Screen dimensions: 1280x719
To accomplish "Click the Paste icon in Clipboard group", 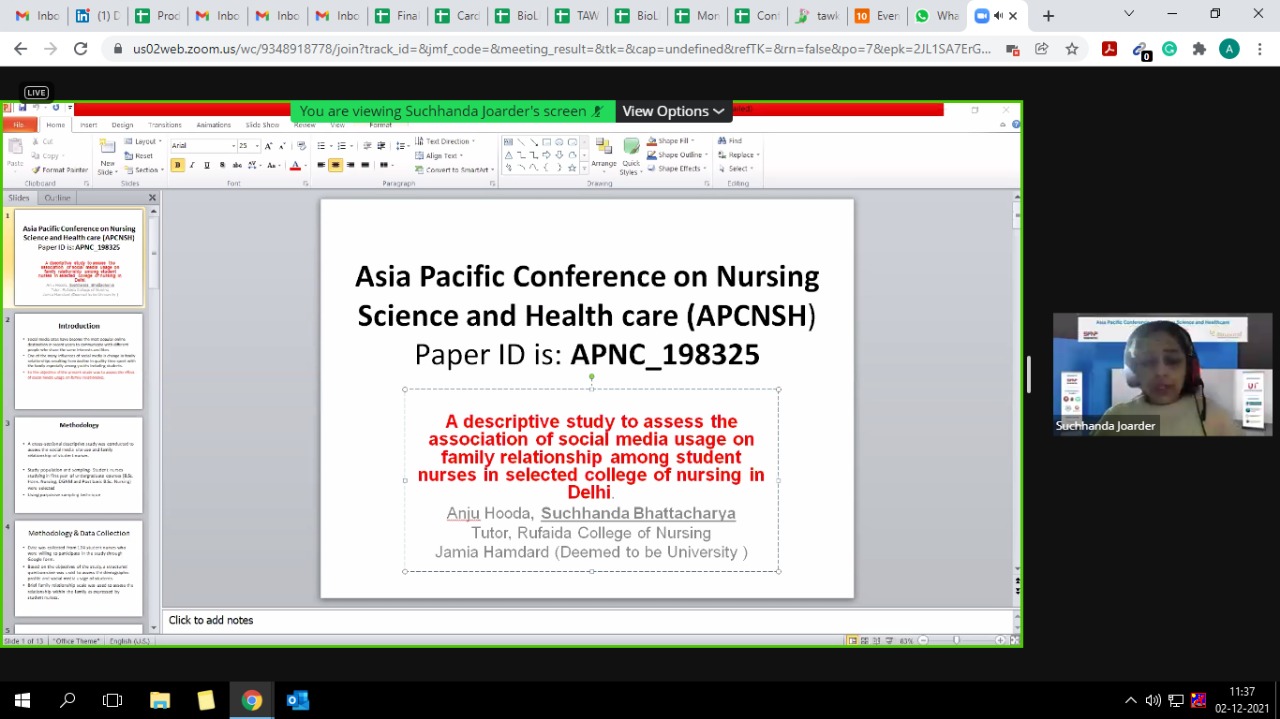I will [15, 146].
